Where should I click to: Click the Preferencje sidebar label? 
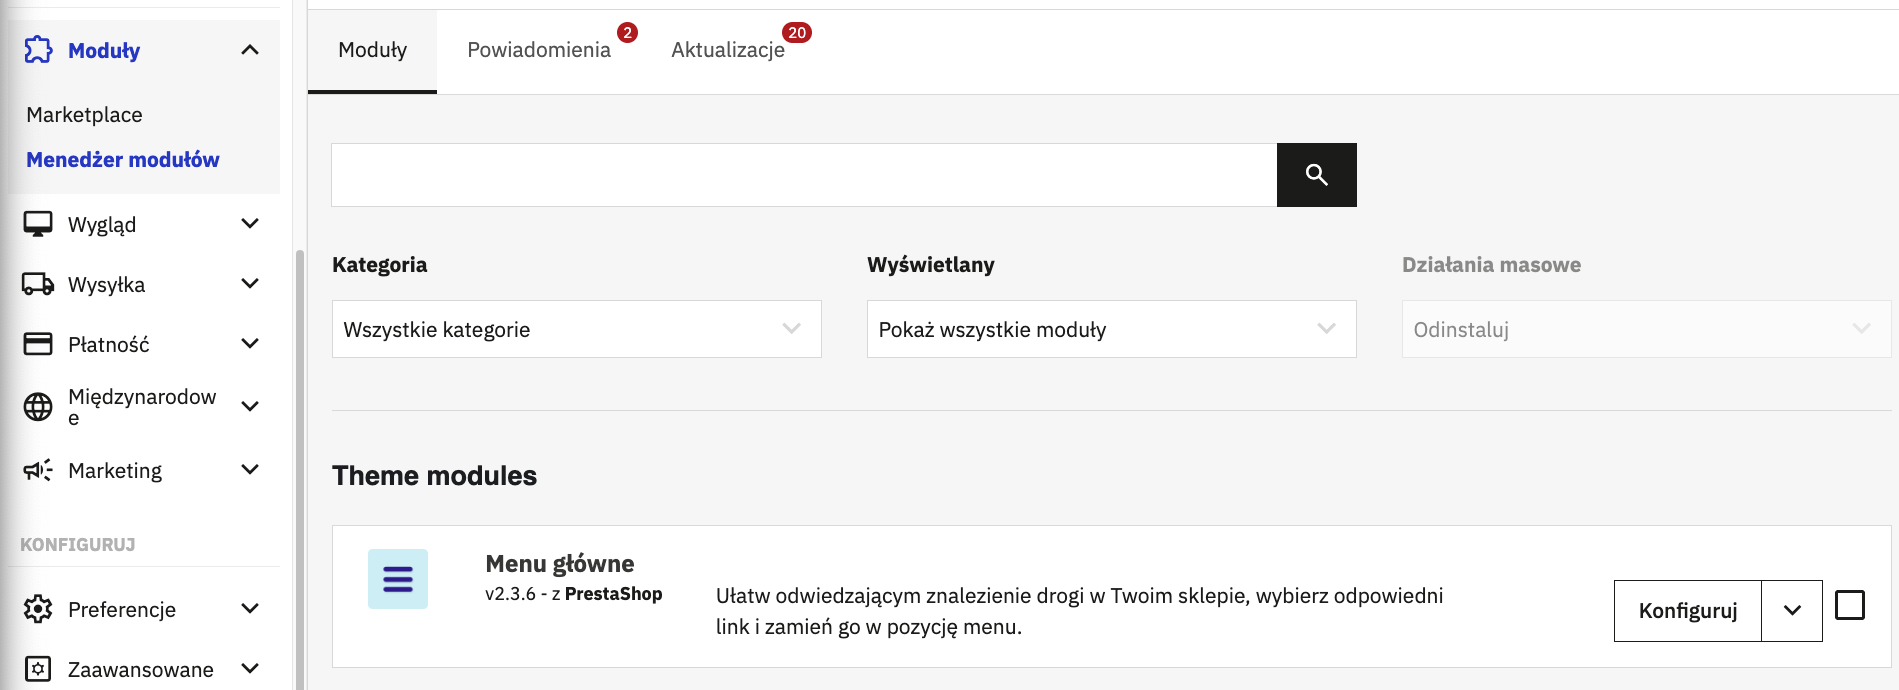[x=122, y=610]
